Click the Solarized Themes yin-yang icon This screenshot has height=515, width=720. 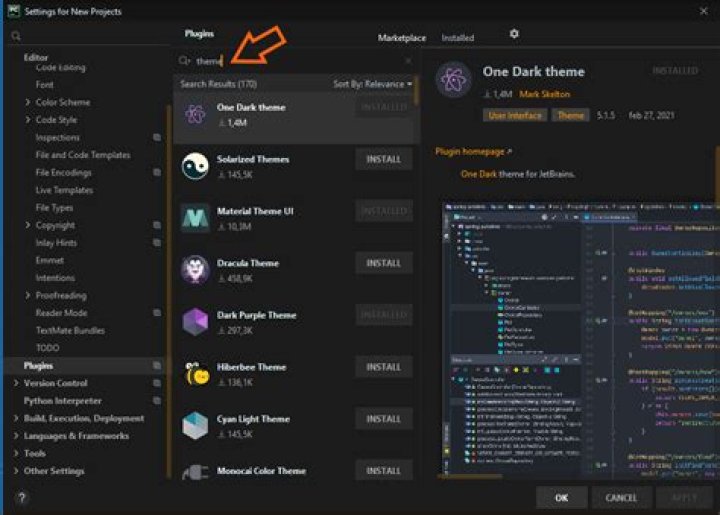[x=195, y=166]
